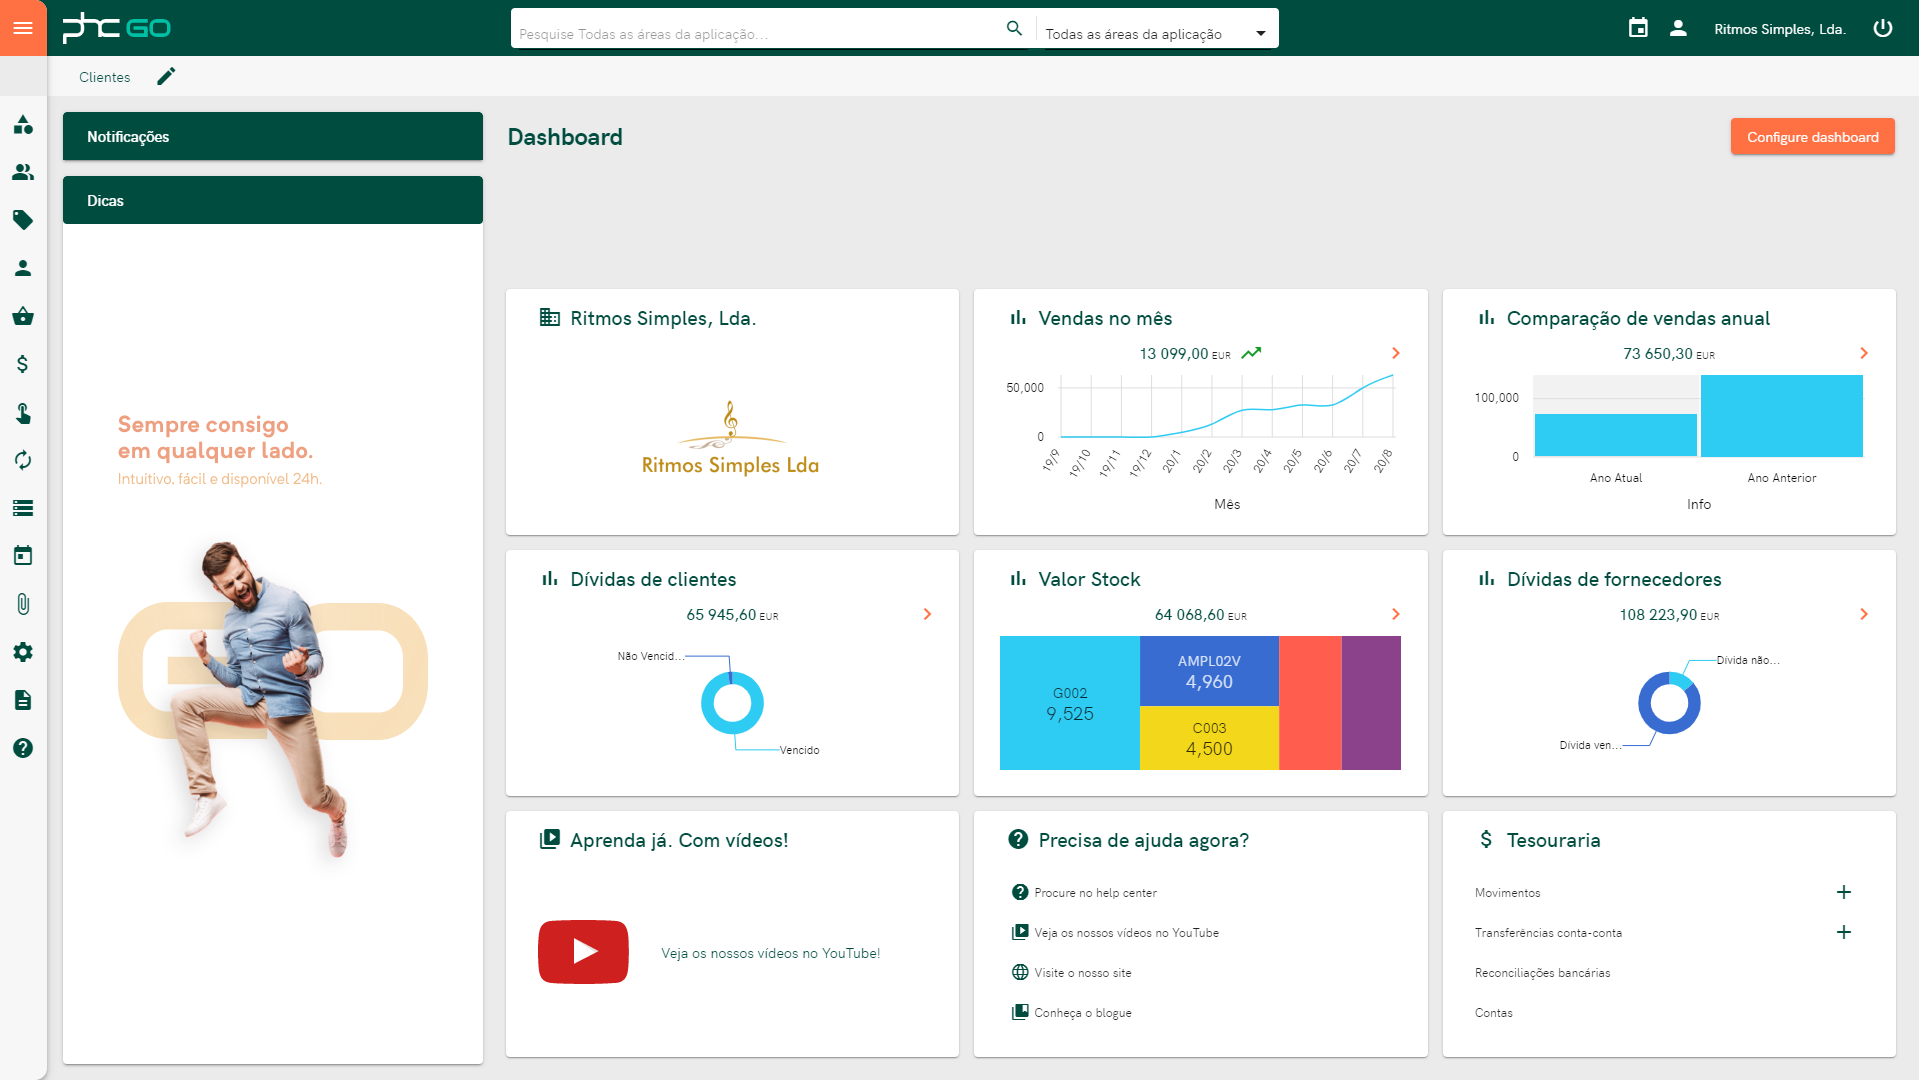Open 'Procure no help center' link
1919x1080 pixels.
coord(1095,893)
